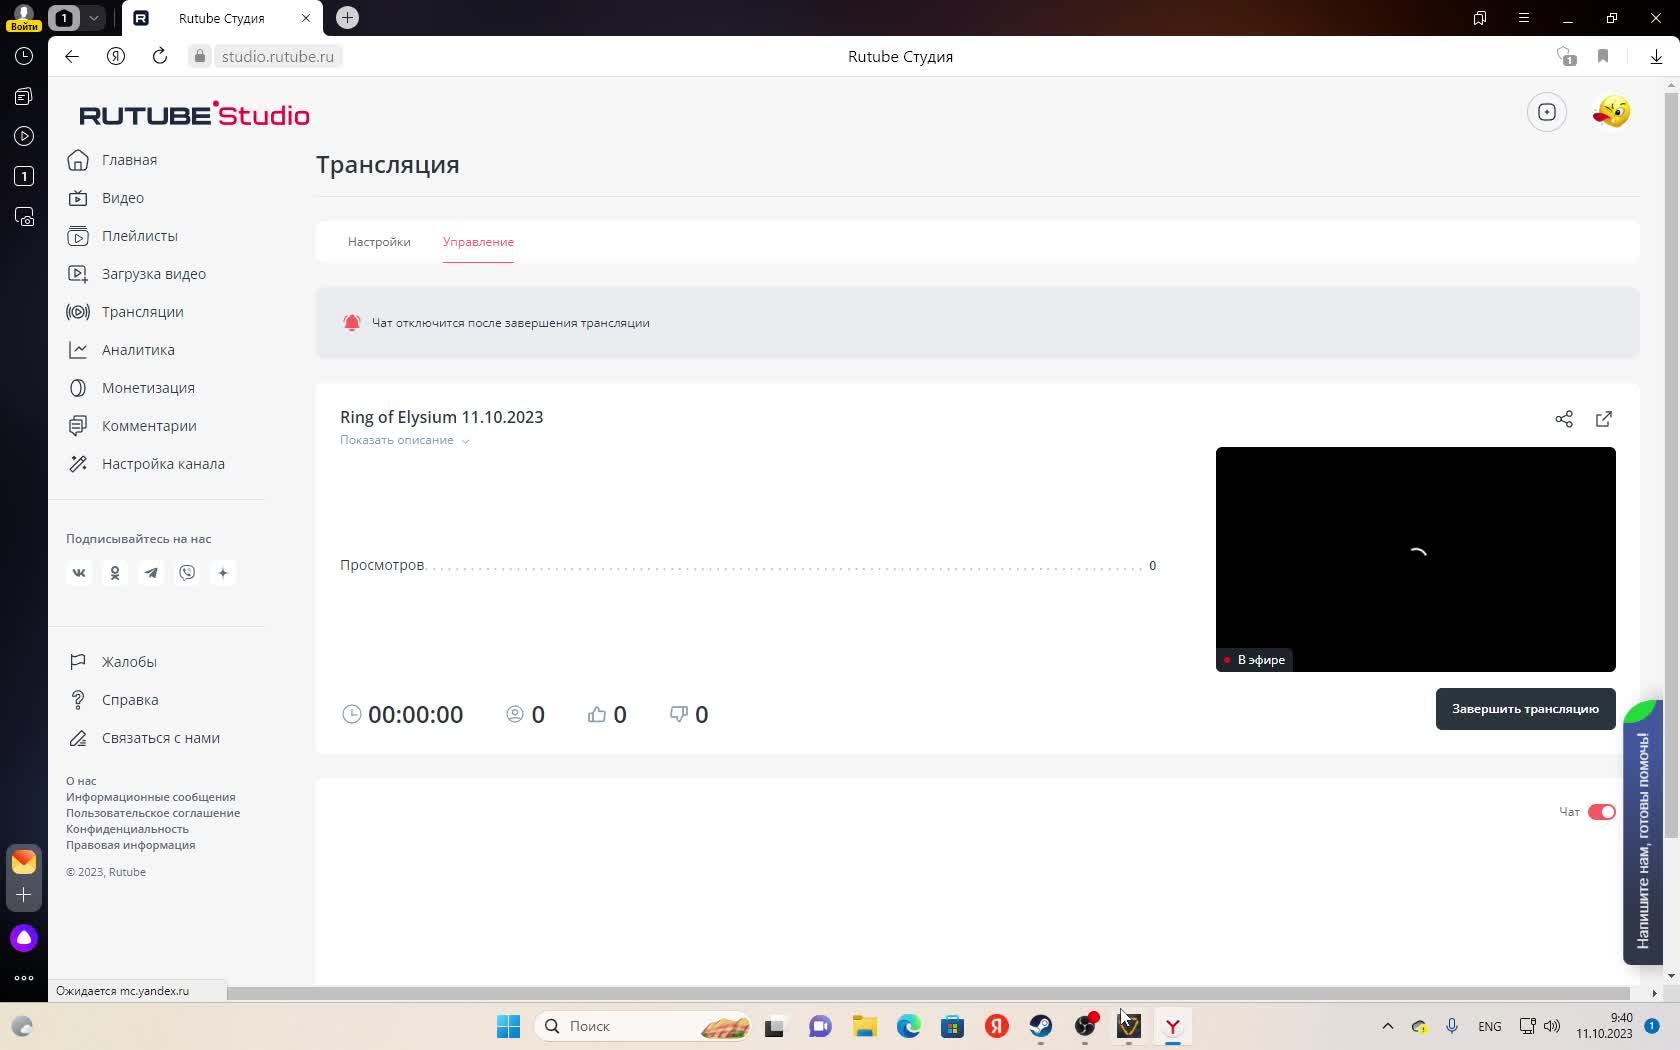Open Microsoft Edge from the taskbar
Viewport: 1680px width, 1050px height.
click(x=909, y=1026)
